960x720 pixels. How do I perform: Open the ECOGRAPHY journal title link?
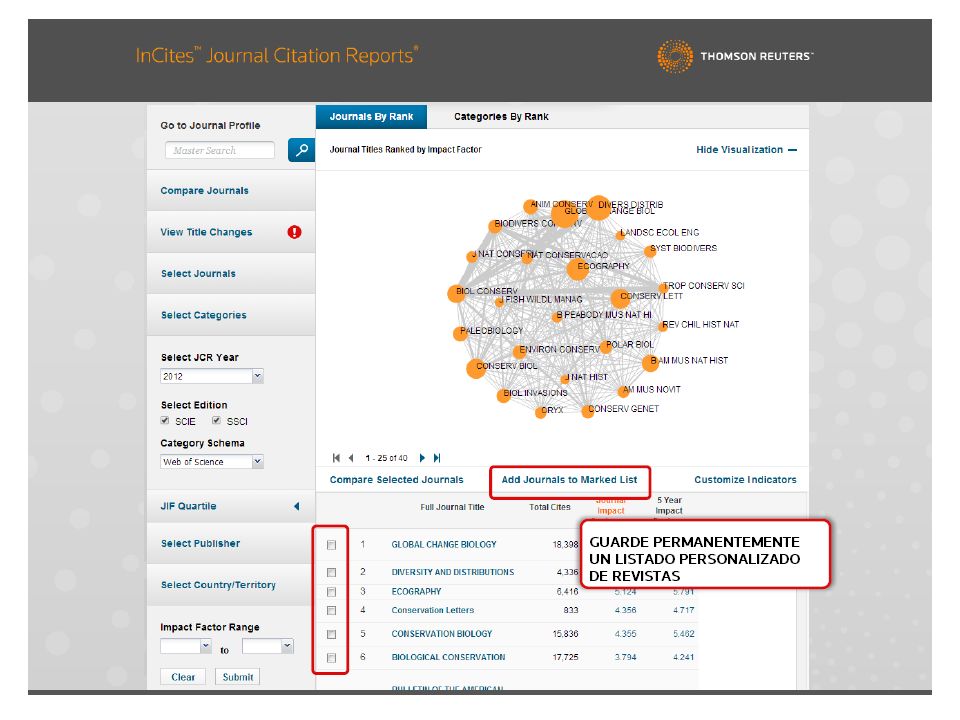(x=416, y=592)
